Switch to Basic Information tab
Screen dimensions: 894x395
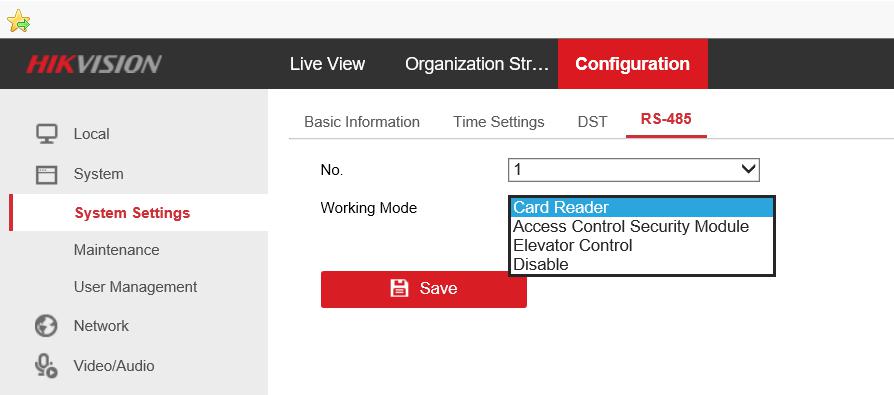[x=362, y=122]
